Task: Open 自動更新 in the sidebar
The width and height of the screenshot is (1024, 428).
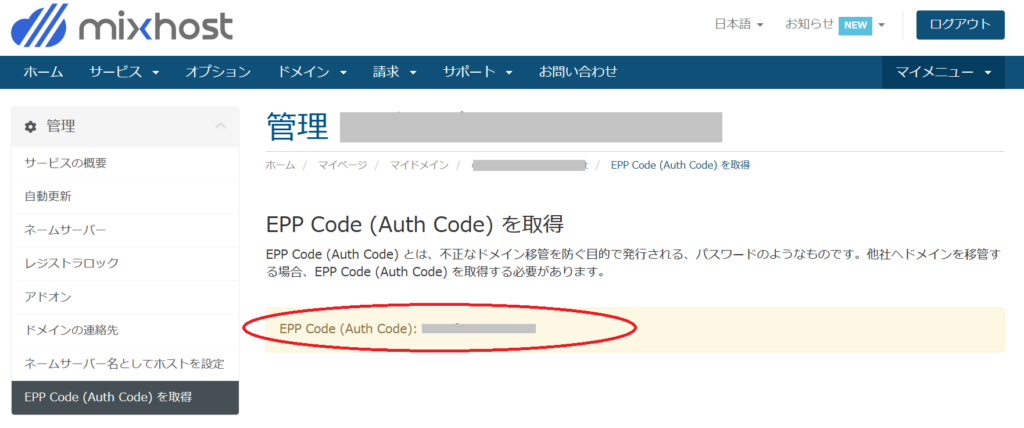Action: point(48,196)
